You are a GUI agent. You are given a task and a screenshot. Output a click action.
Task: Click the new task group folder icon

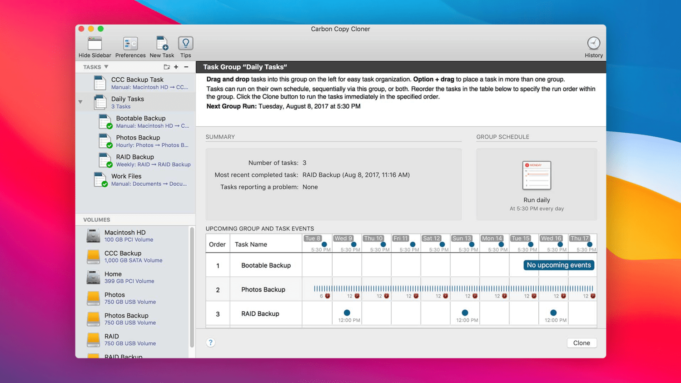tap(166, 67)
